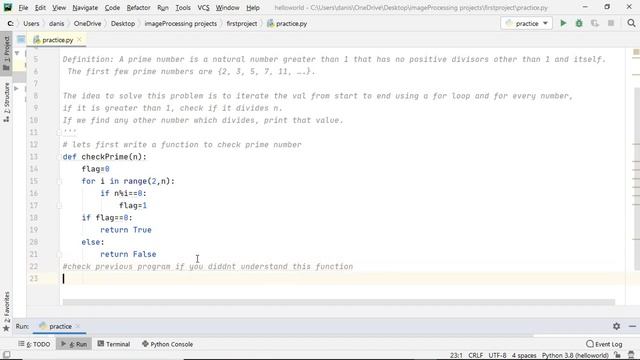Toggle the Run tool window button
This screenshot has width=640, height=360.
[x=74, y=344]
